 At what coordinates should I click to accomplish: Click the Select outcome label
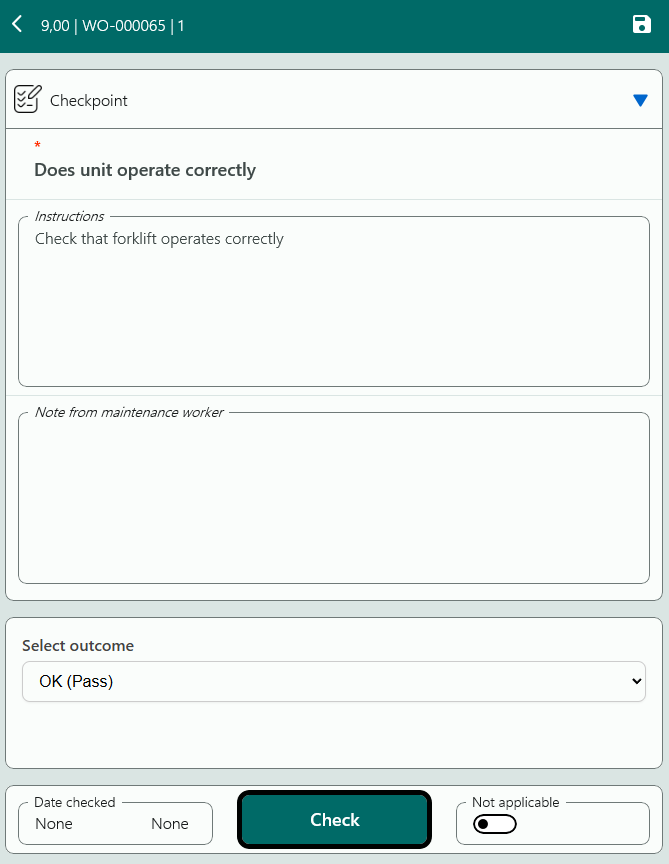[78, 646]
